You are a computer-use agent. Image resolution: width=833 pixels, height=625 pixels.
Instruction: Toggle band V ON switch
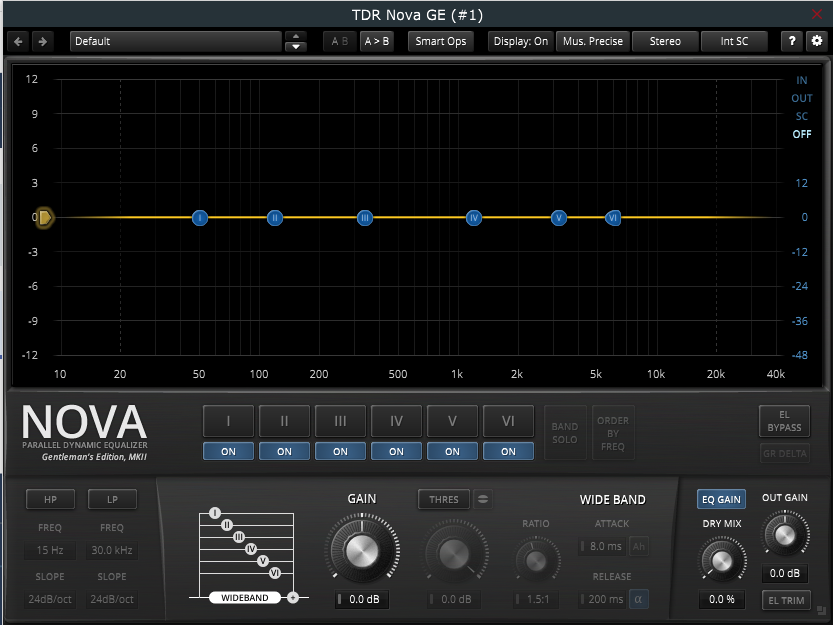[452, 451]
